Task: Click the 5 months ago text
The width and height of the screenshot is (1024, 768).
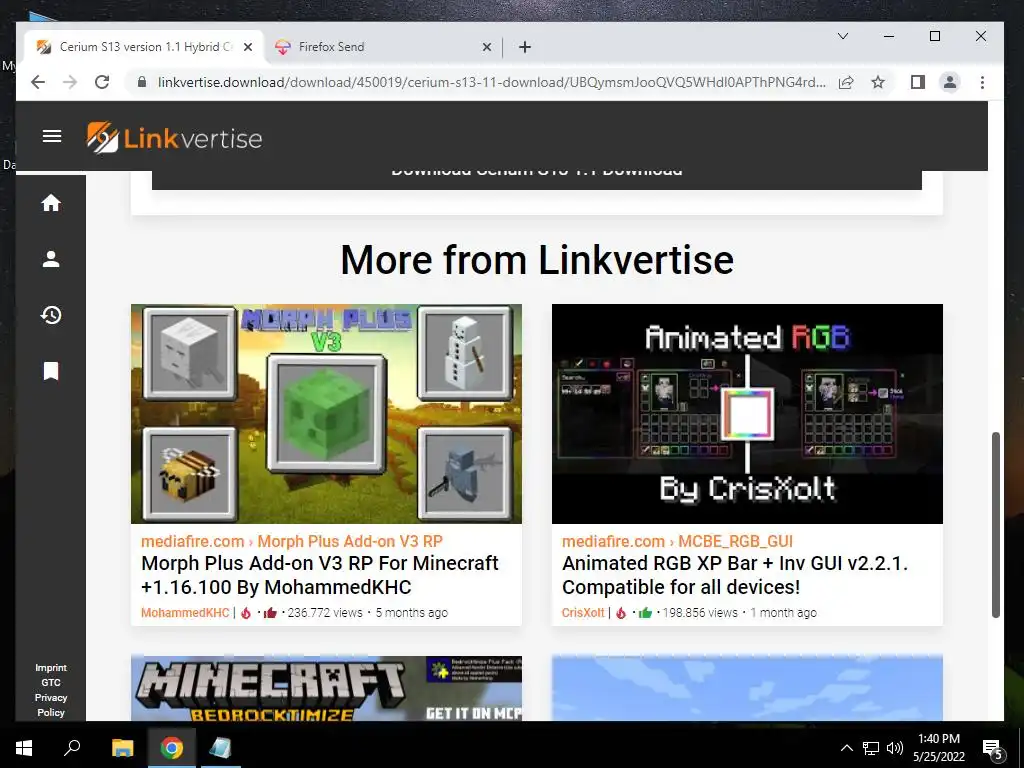Action: tap(411, 613)
